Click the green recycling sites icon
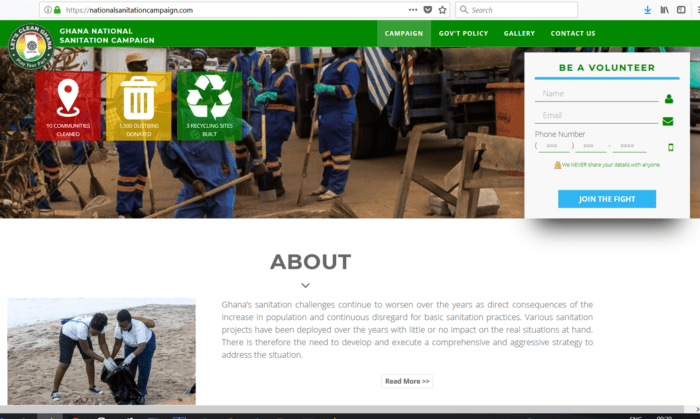Viewport: 700px width, 419px height. pos(209,98)
